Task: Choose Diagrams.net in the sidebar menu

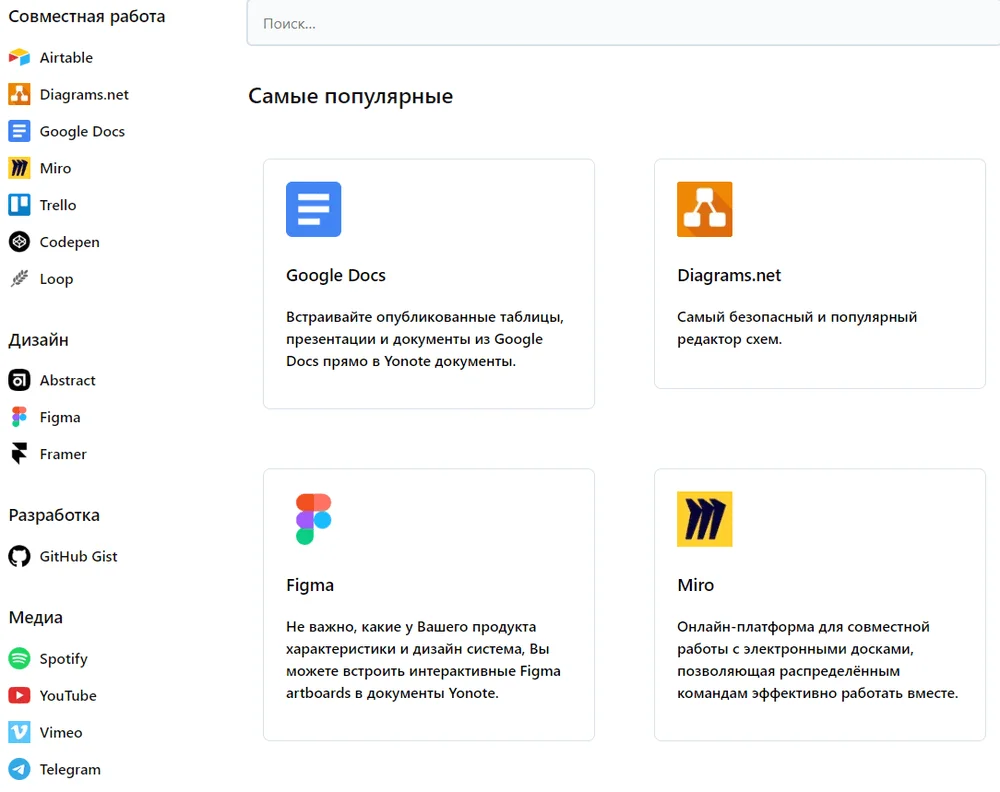Action: tap(84, 95)
